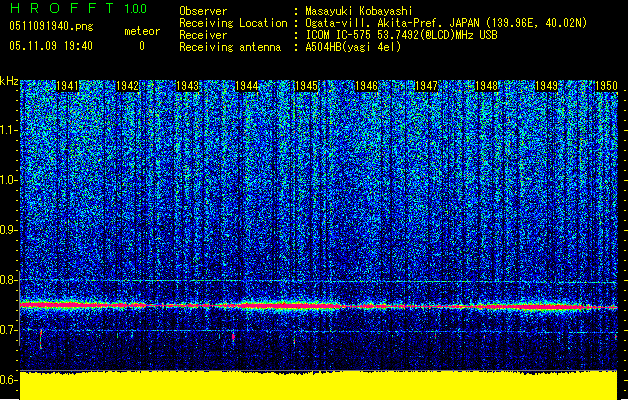Screen dimensions: 629x400
Task: Click the Ogata-vill. Akita-Pref. JAPAN location text
Action: (446, 23)
